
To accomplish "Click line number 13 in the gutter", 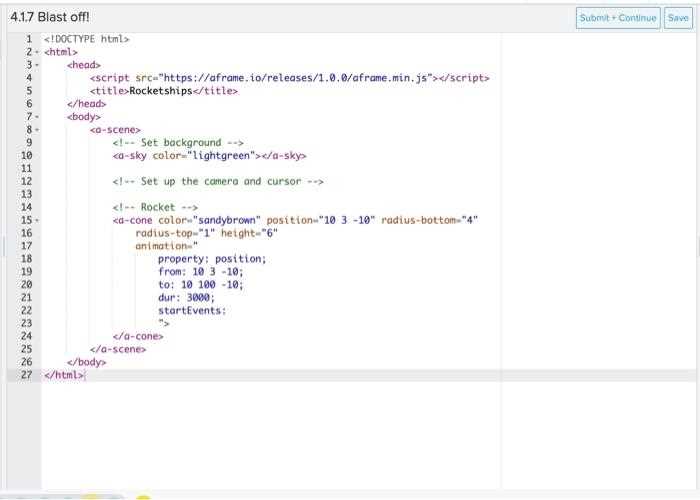I will pyautogui.click(x=26, y=195).
